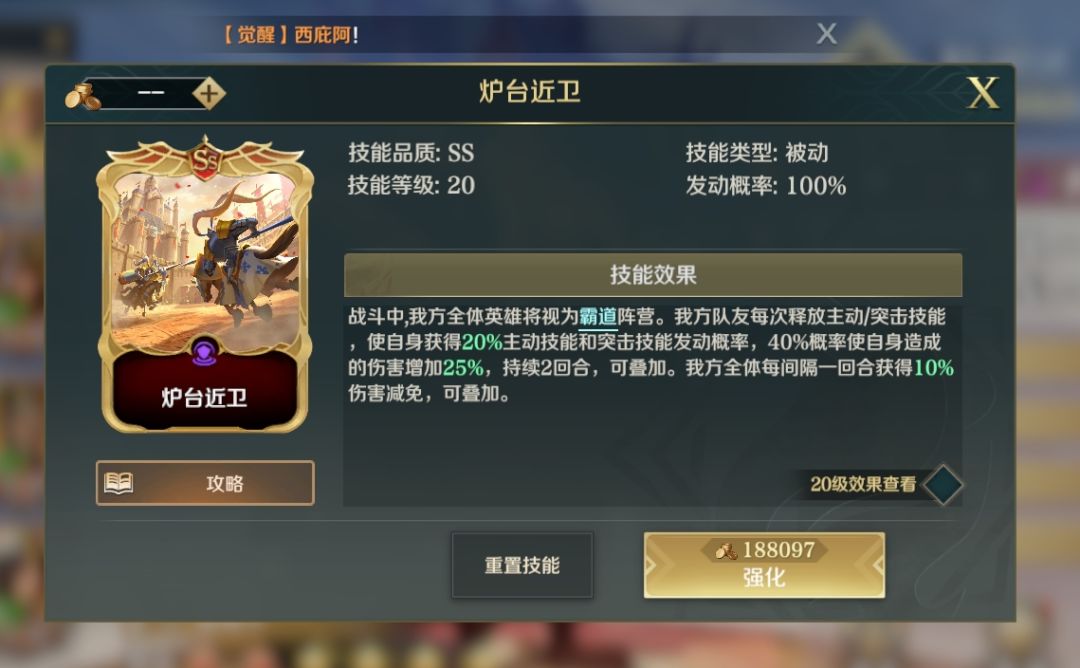Click the SS rank badge on card
This screenshot has height=668, width=1080.
(205, 159)
